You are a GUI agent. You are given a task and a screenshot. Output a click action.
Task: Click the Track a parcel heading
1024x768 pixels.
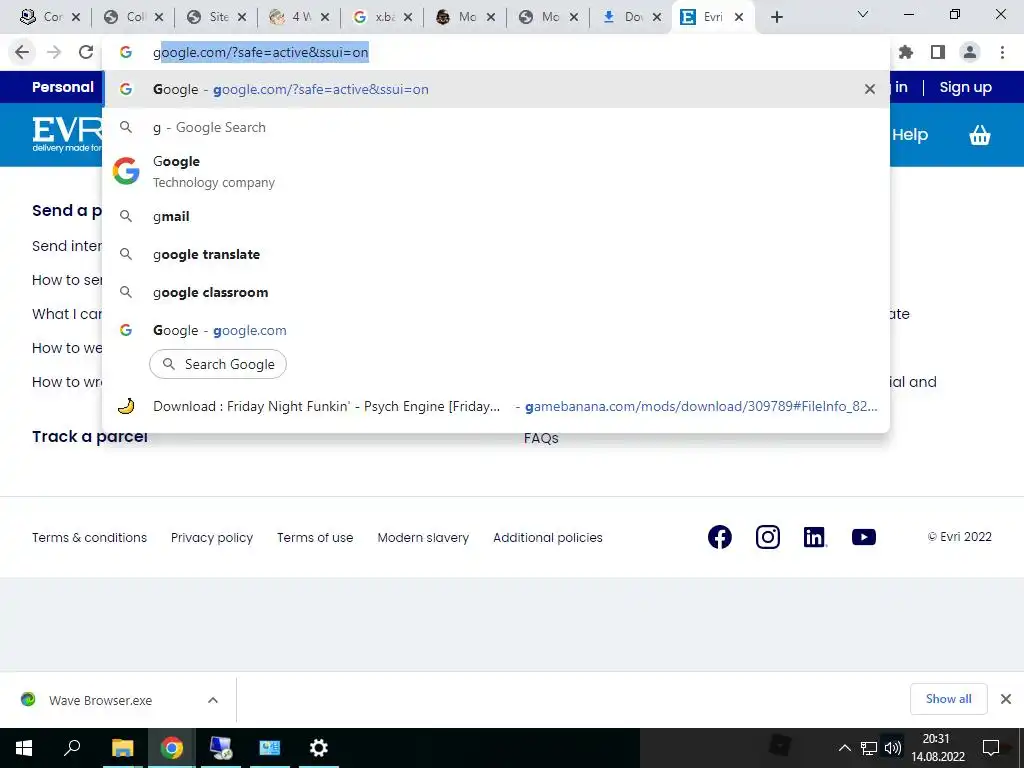click(x=89, y=436)
